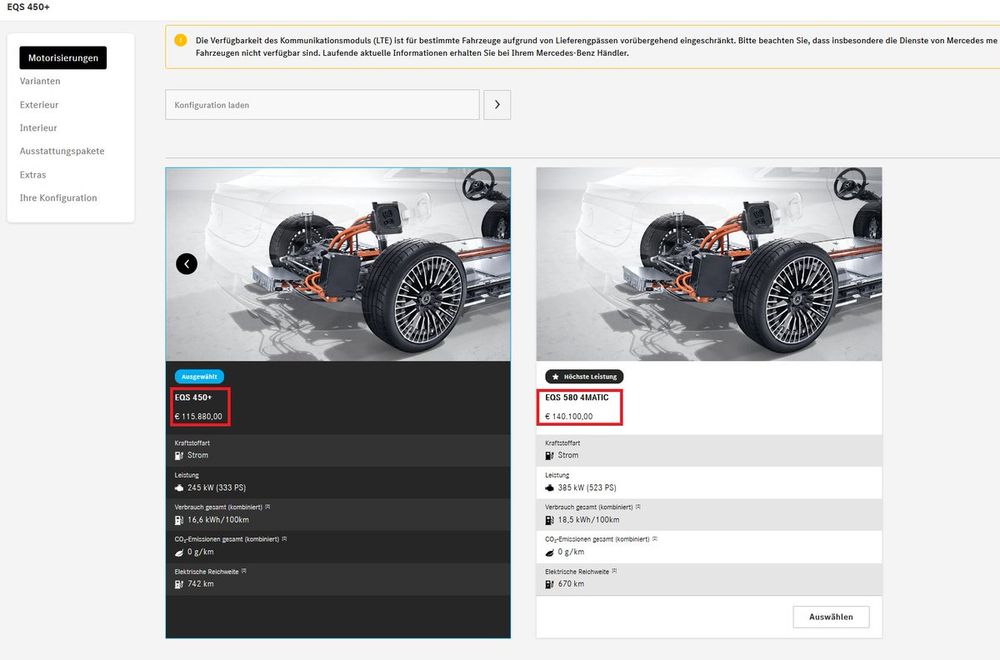
Task: Click the 245 kW (333 PS) value
Action: [x=217, y=488]
